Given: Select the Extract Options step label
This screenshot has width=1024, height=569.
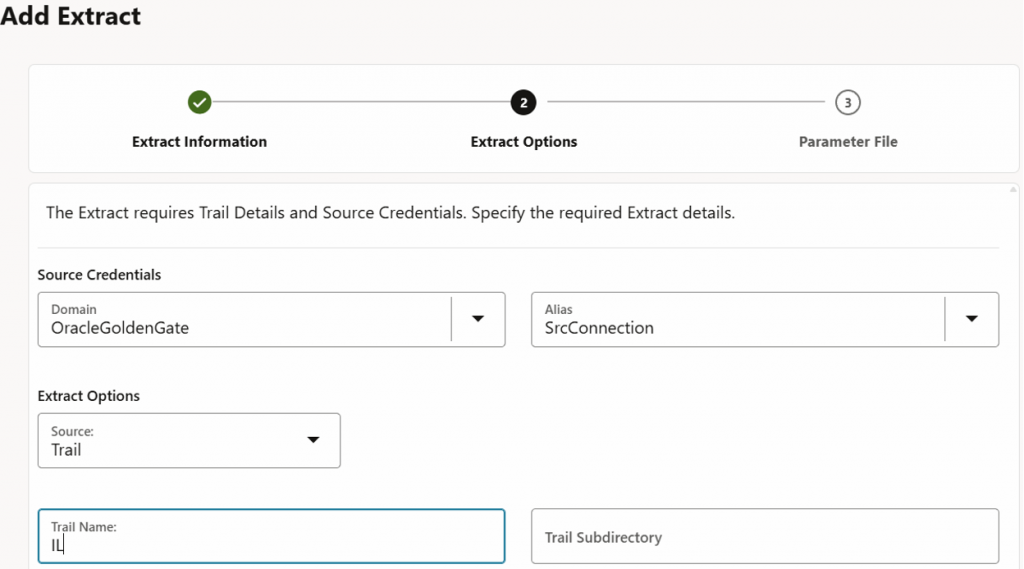Looking at the screenshot, I should click(524, 142).
